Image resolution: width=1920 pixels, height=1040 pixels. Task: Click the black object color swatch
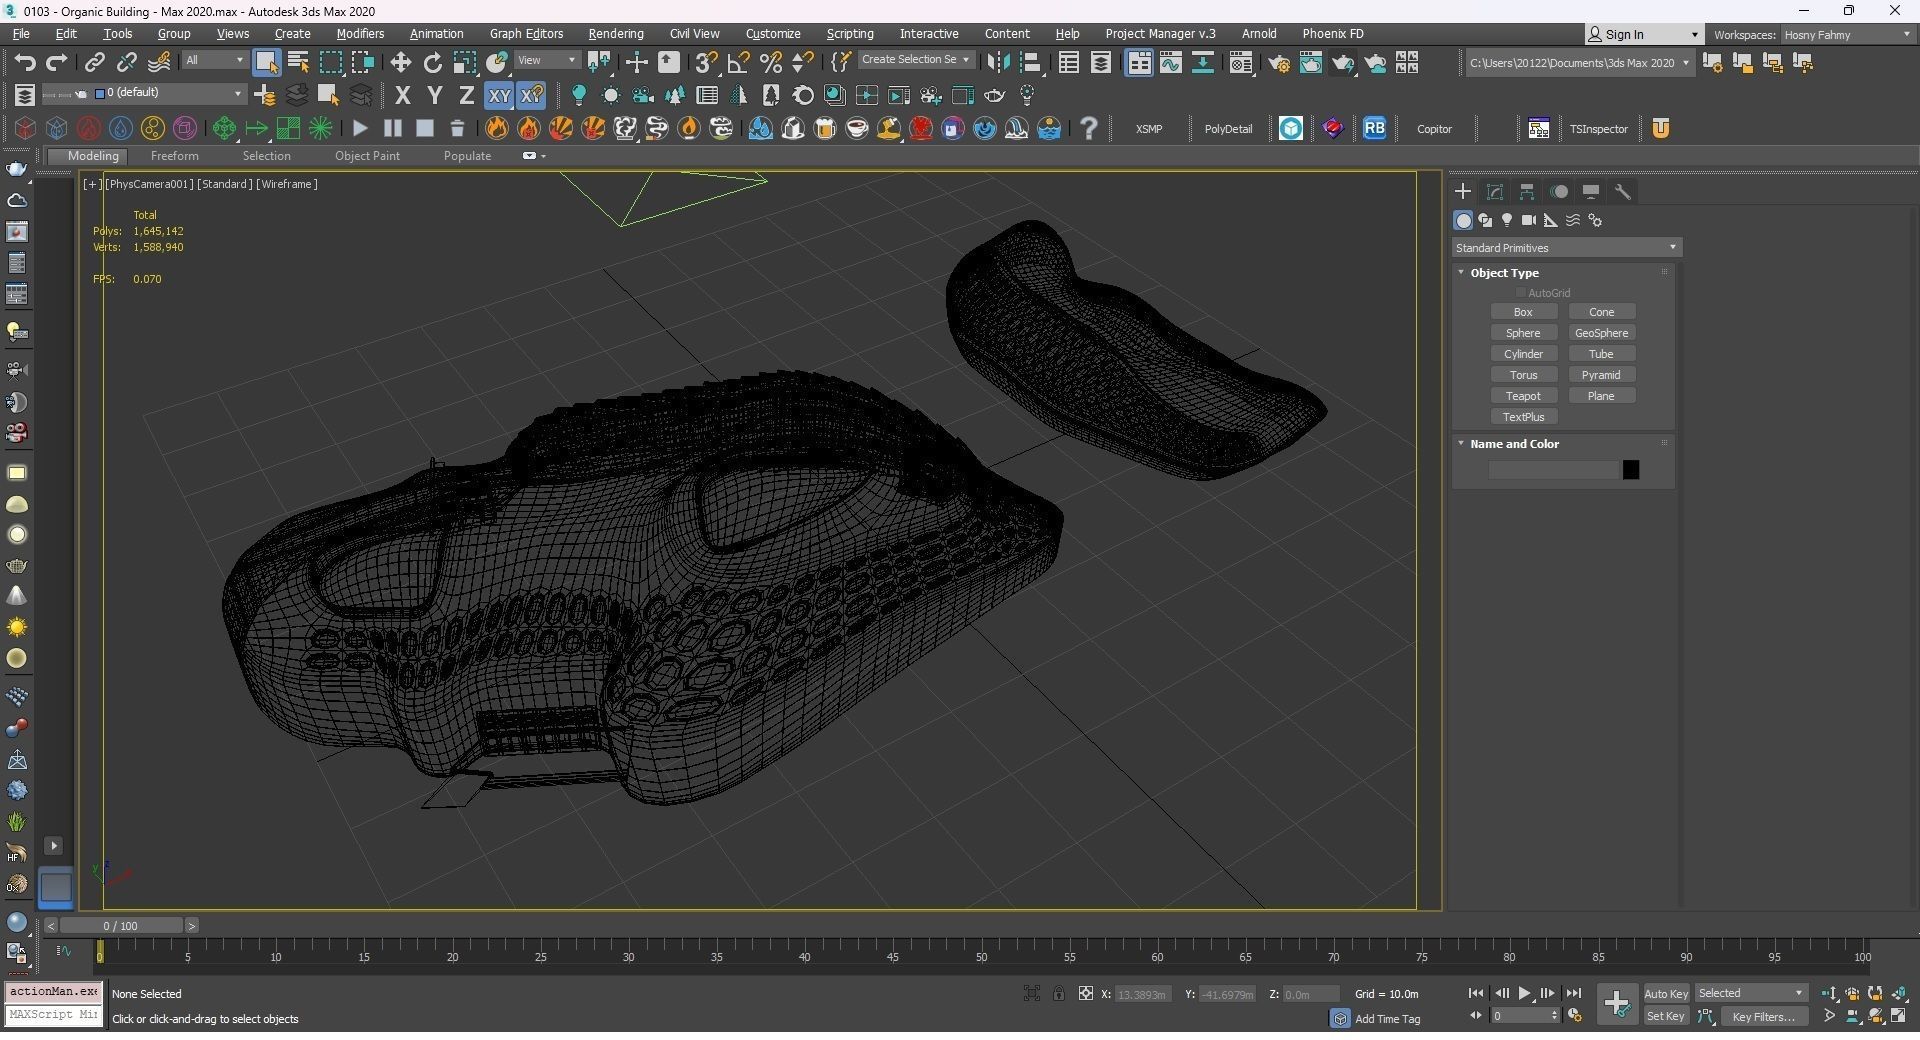pyautogui.click(x=1631, y=470)
